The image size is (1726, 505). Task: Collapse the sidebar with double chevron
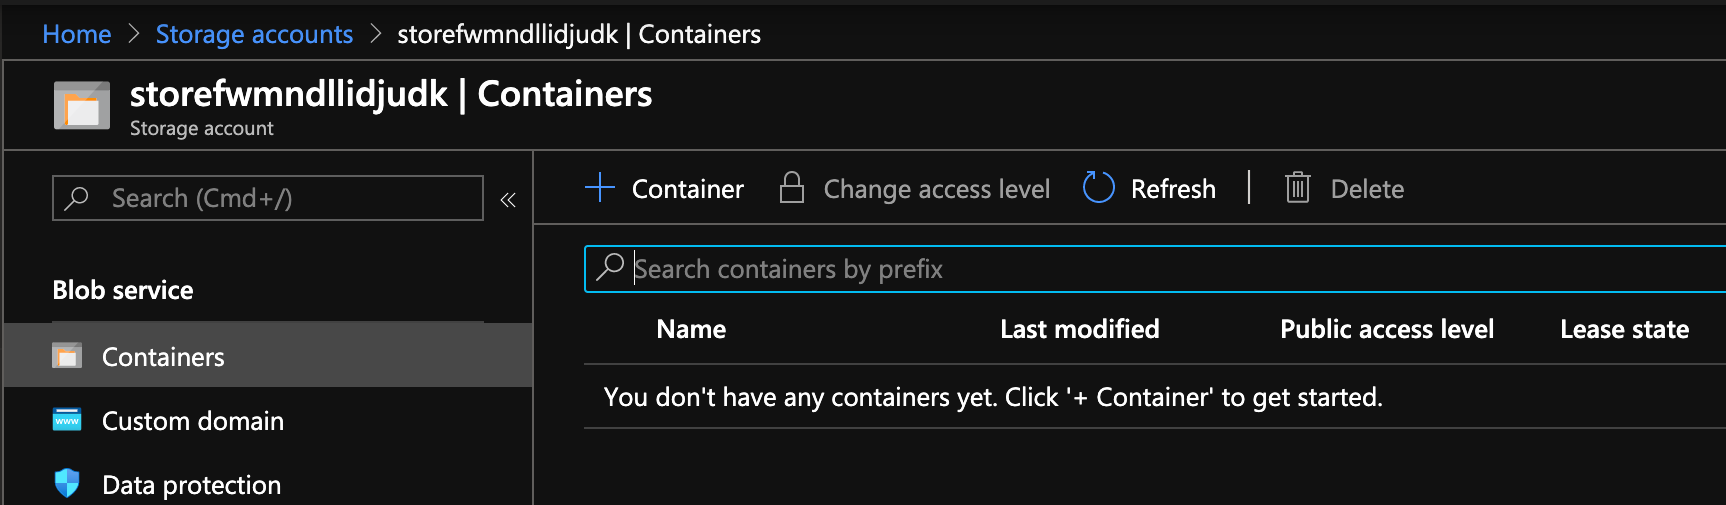[508, 200]
